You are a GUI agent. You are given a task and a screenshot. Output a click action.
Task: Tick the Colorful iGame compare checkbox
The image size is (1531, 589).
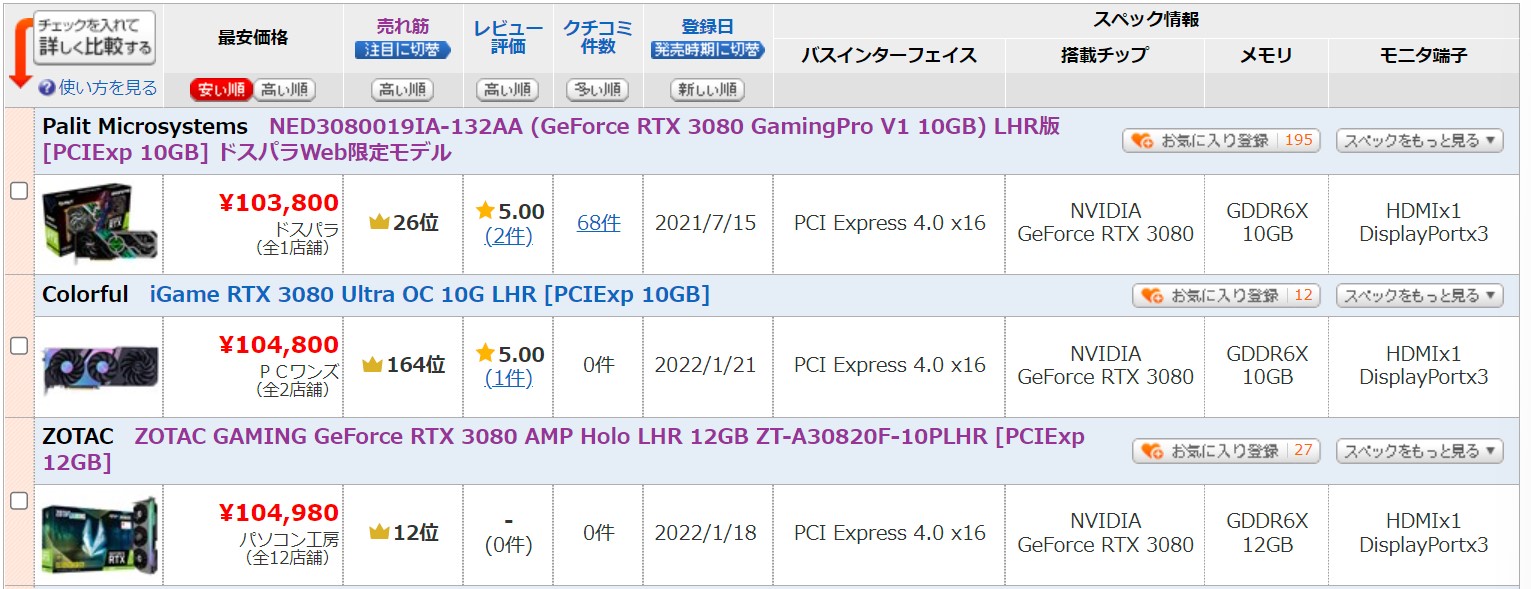coord(19,345)
